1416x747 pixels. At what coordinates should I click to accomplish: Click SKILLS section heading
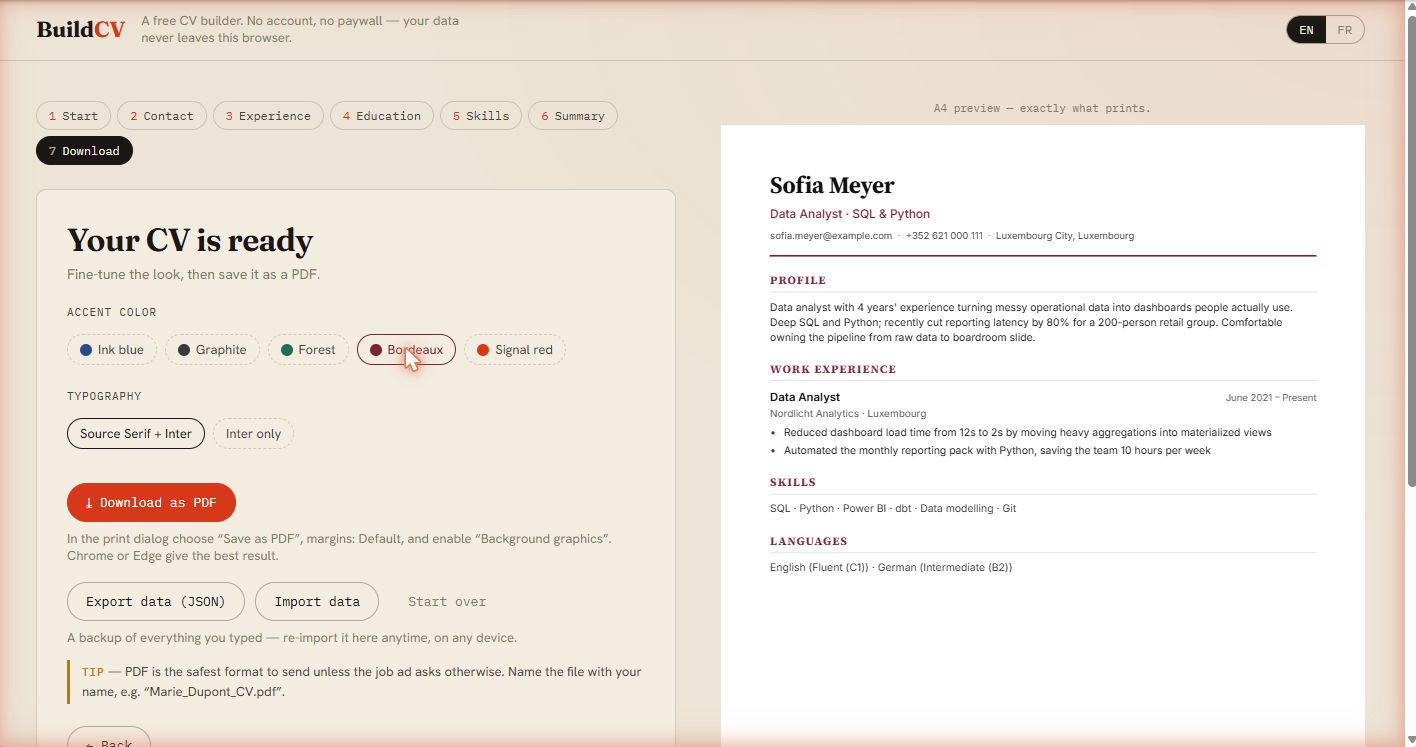pyautogui.click(x=793, y=483)
